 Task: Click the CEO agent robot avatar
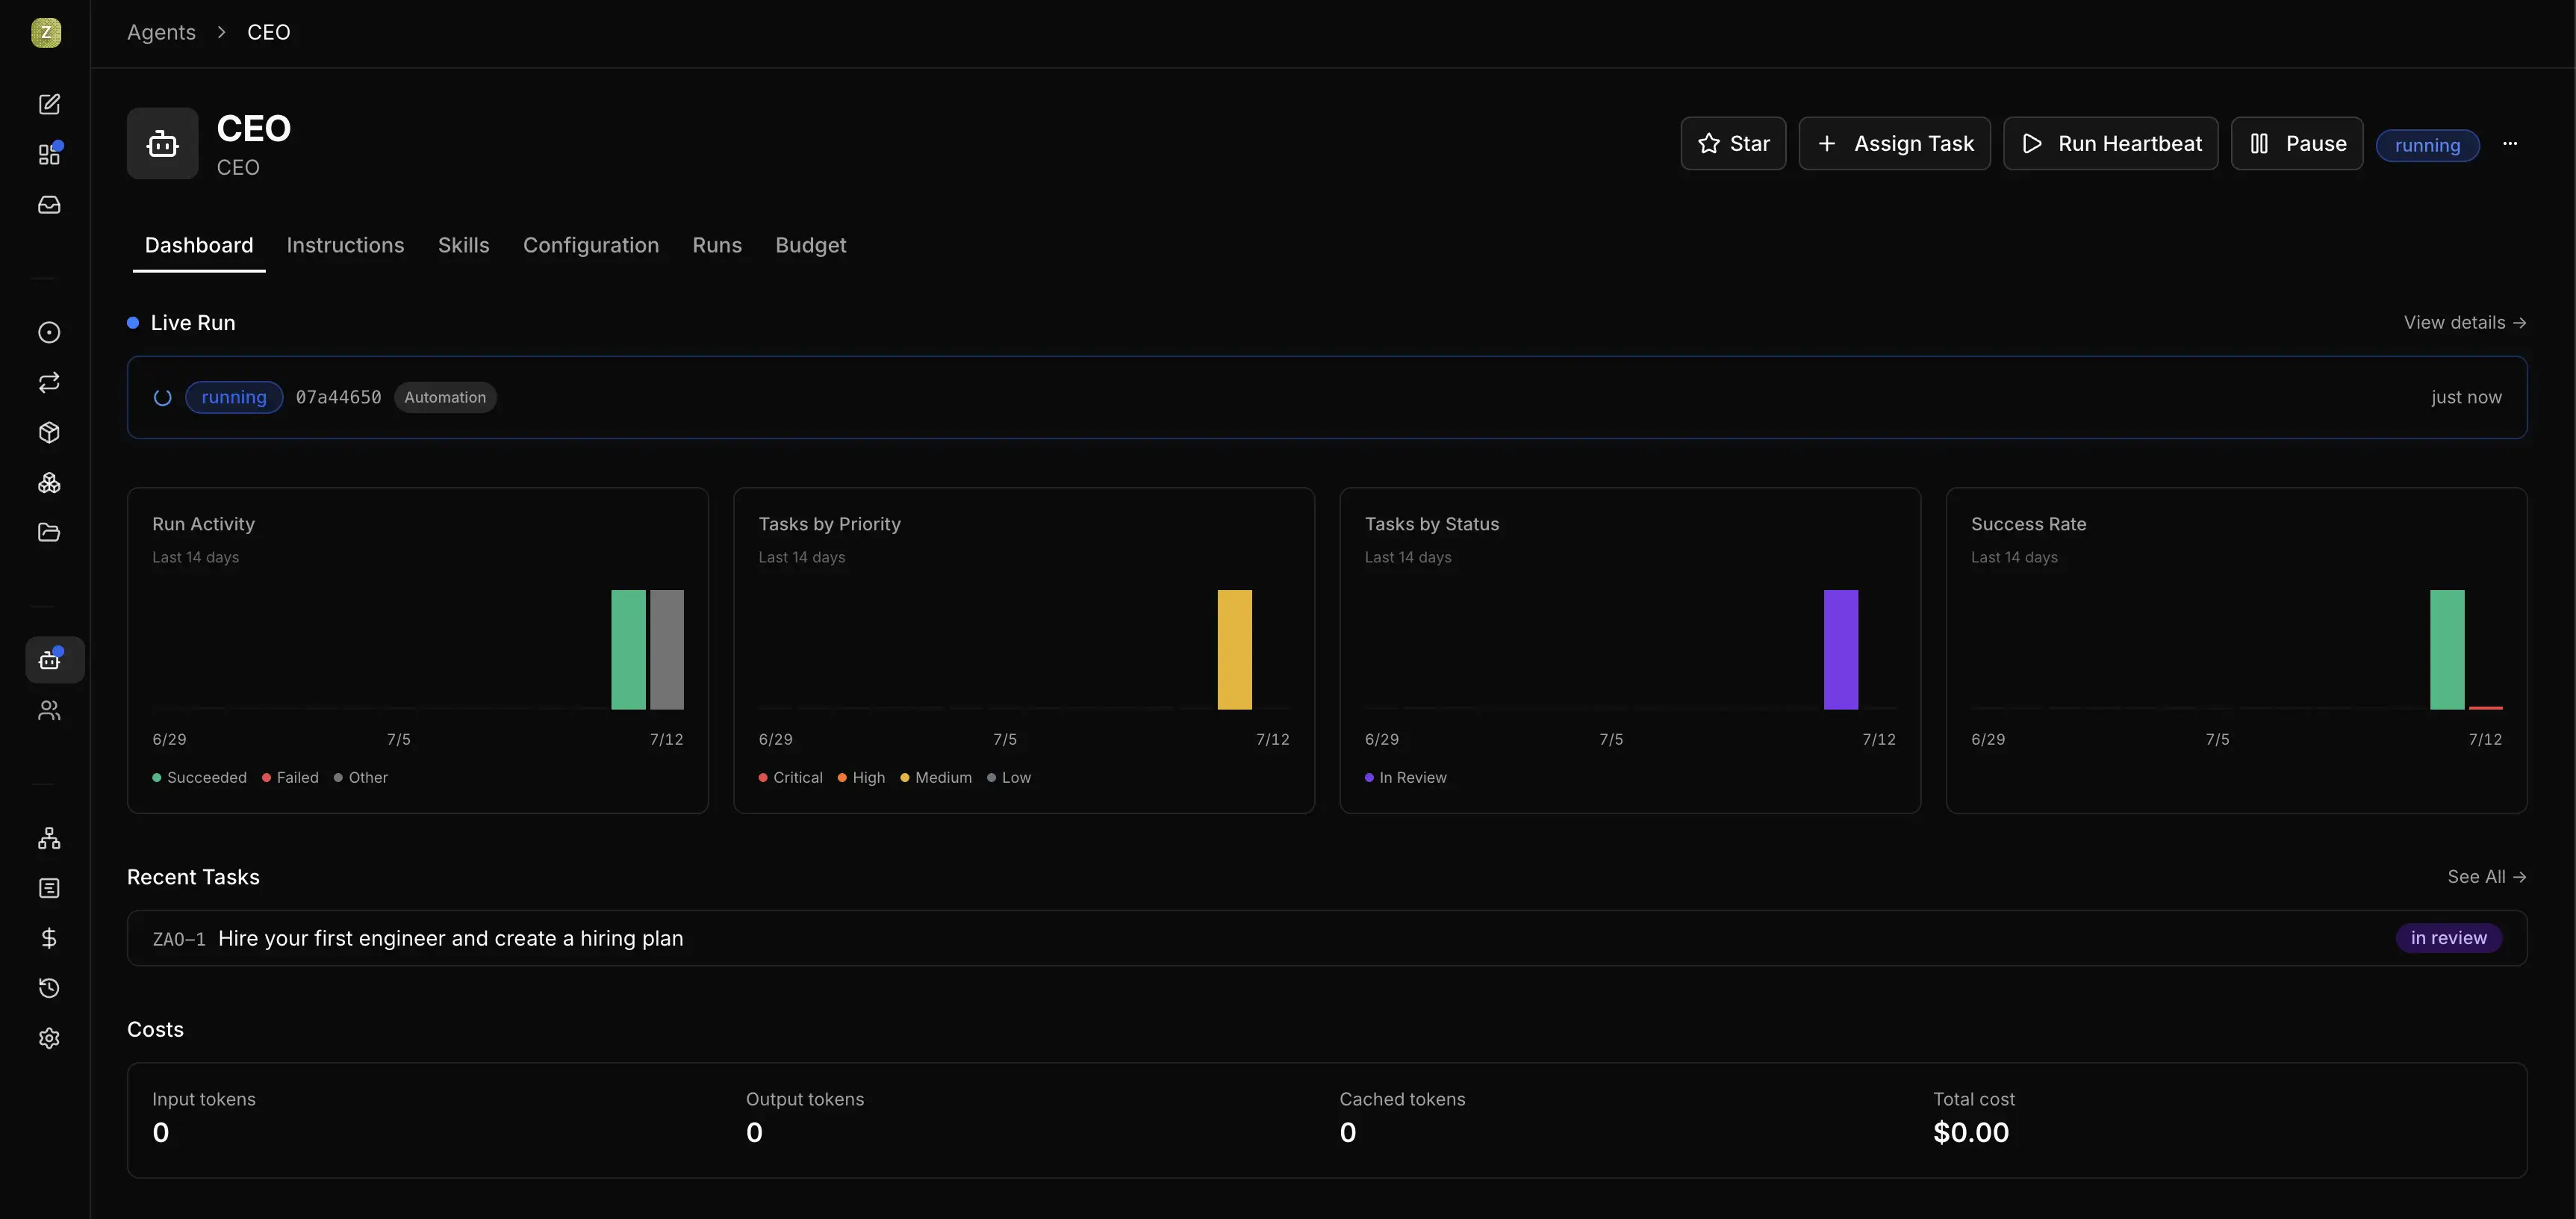pos(162,143)
